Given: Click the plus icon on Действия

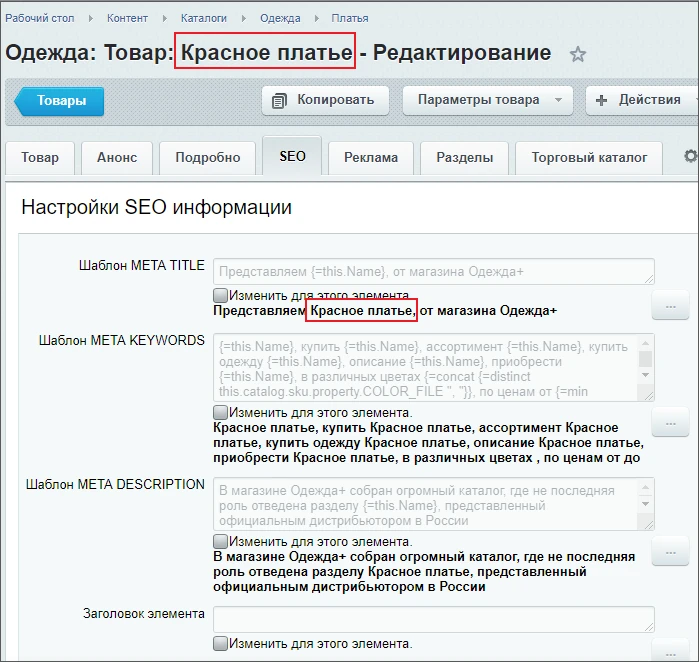Looking at the screenshot, I should point(601,100).
